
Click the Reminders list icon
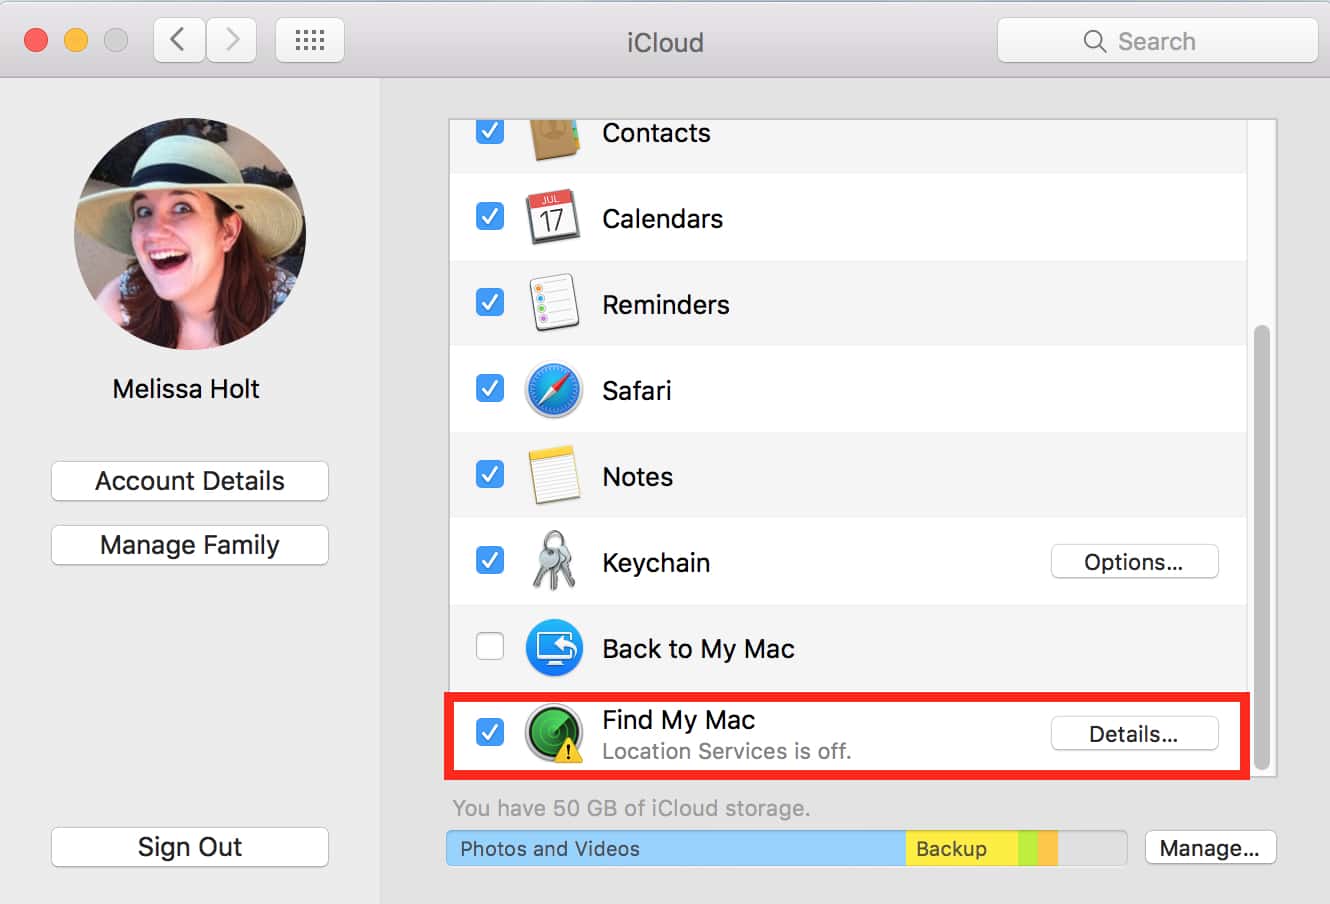[x=553, y=303]
